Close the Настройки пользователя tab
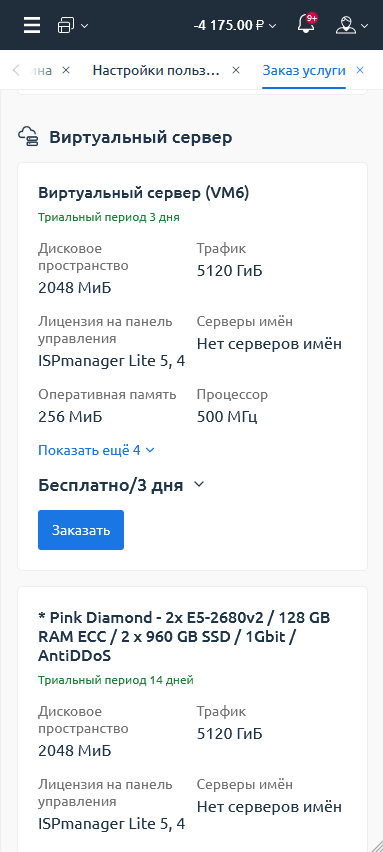383x852 pixels. (x=236, y=70)
